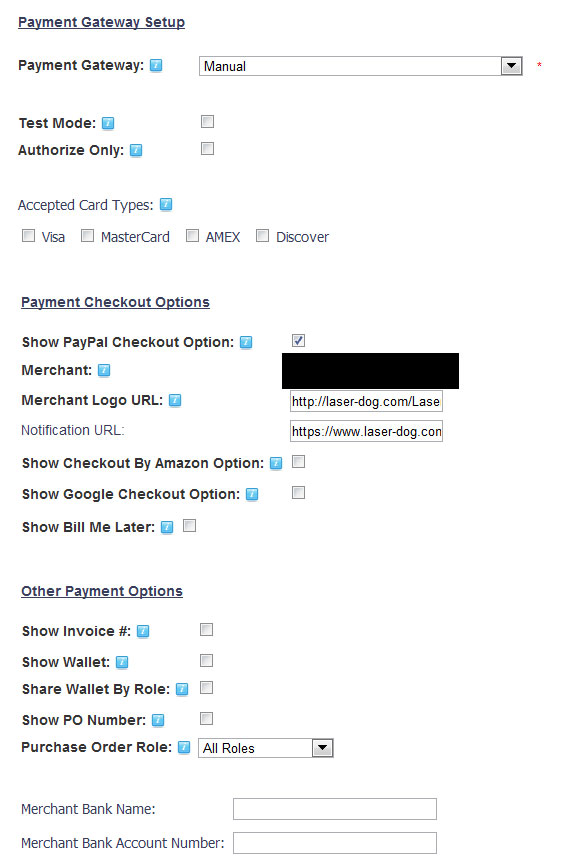
Task: Click Show PayPal Checkout Option help icon
Action: 246,342
